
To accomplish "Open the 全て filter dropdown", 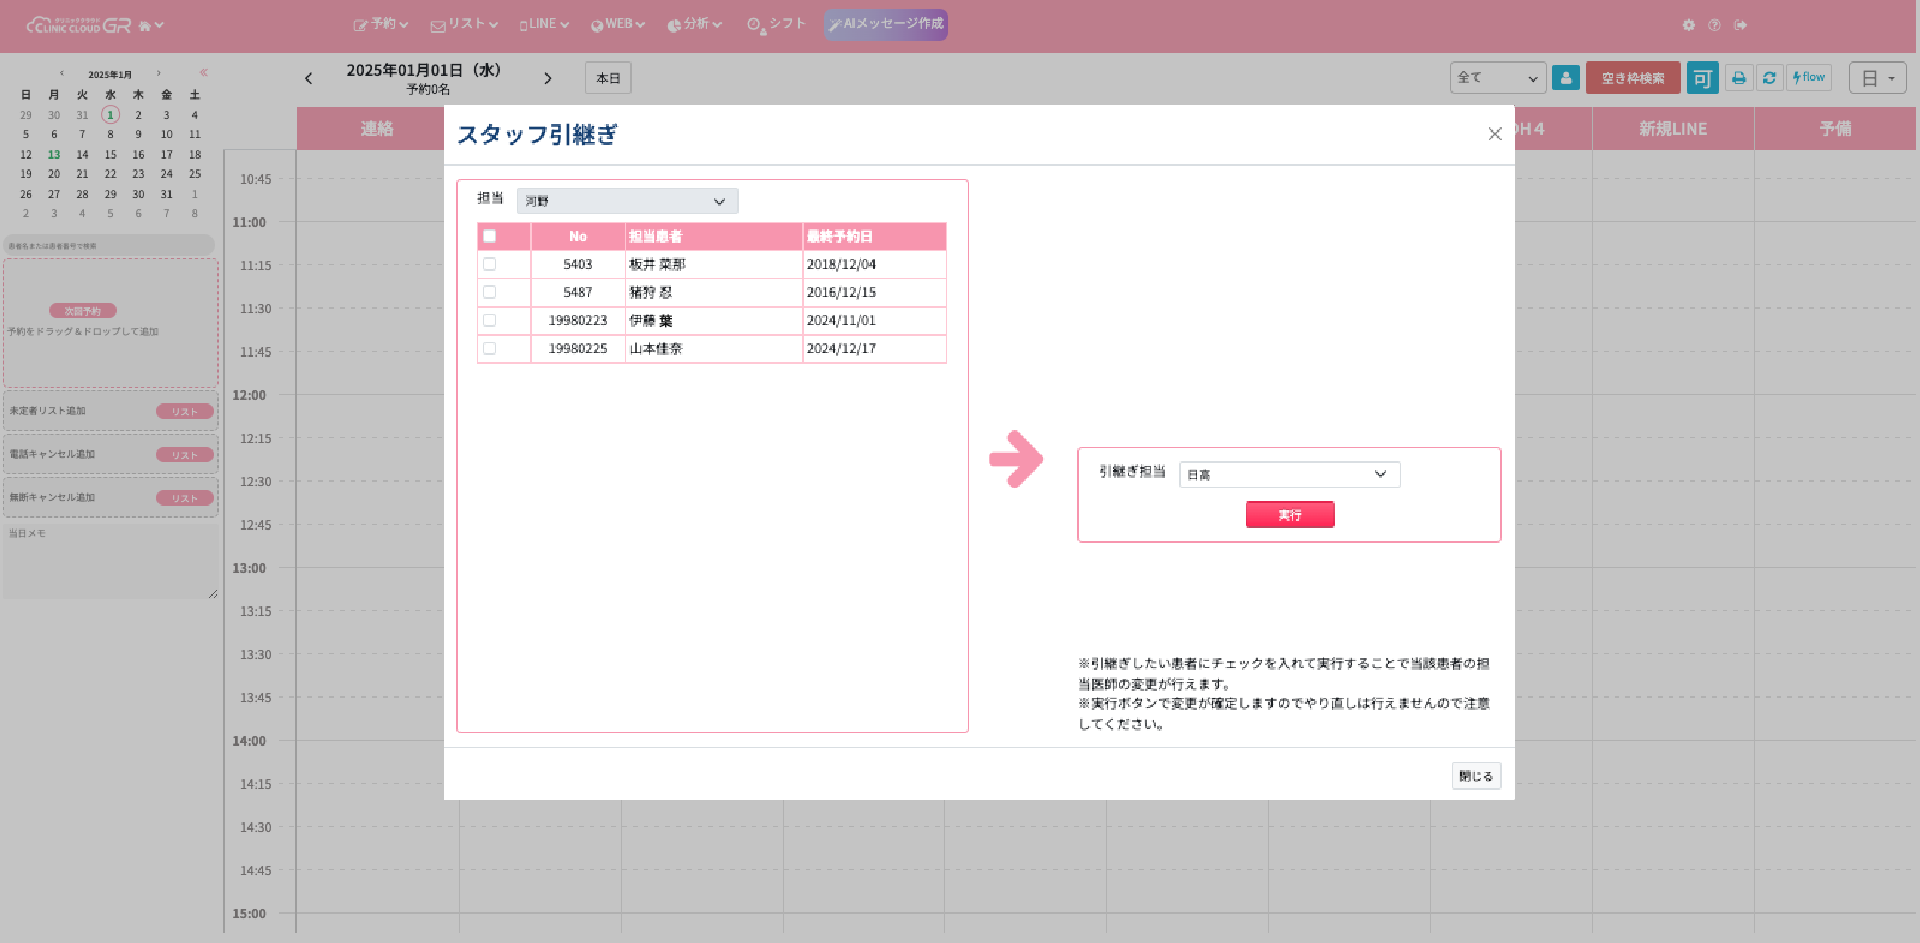I will click(1497, 78).
